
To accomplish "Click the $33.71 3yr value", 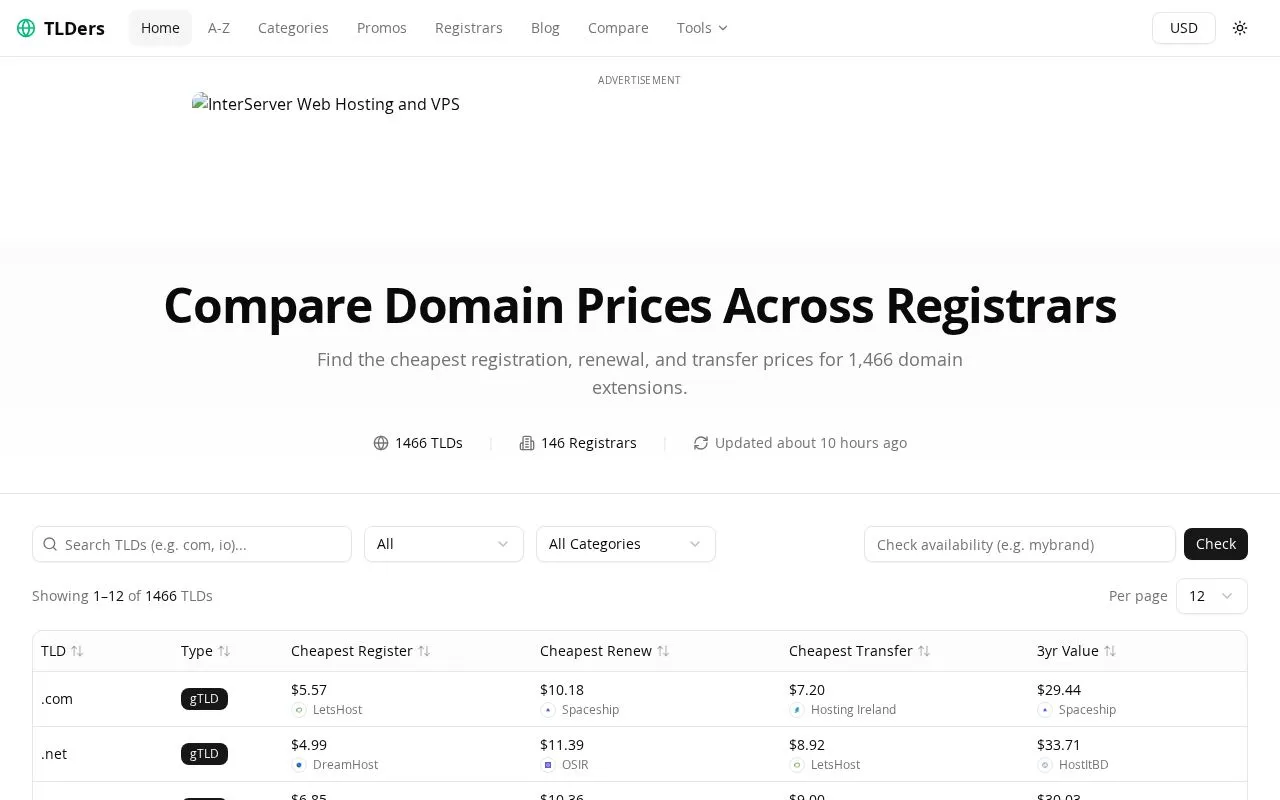I will point(1059,745).
